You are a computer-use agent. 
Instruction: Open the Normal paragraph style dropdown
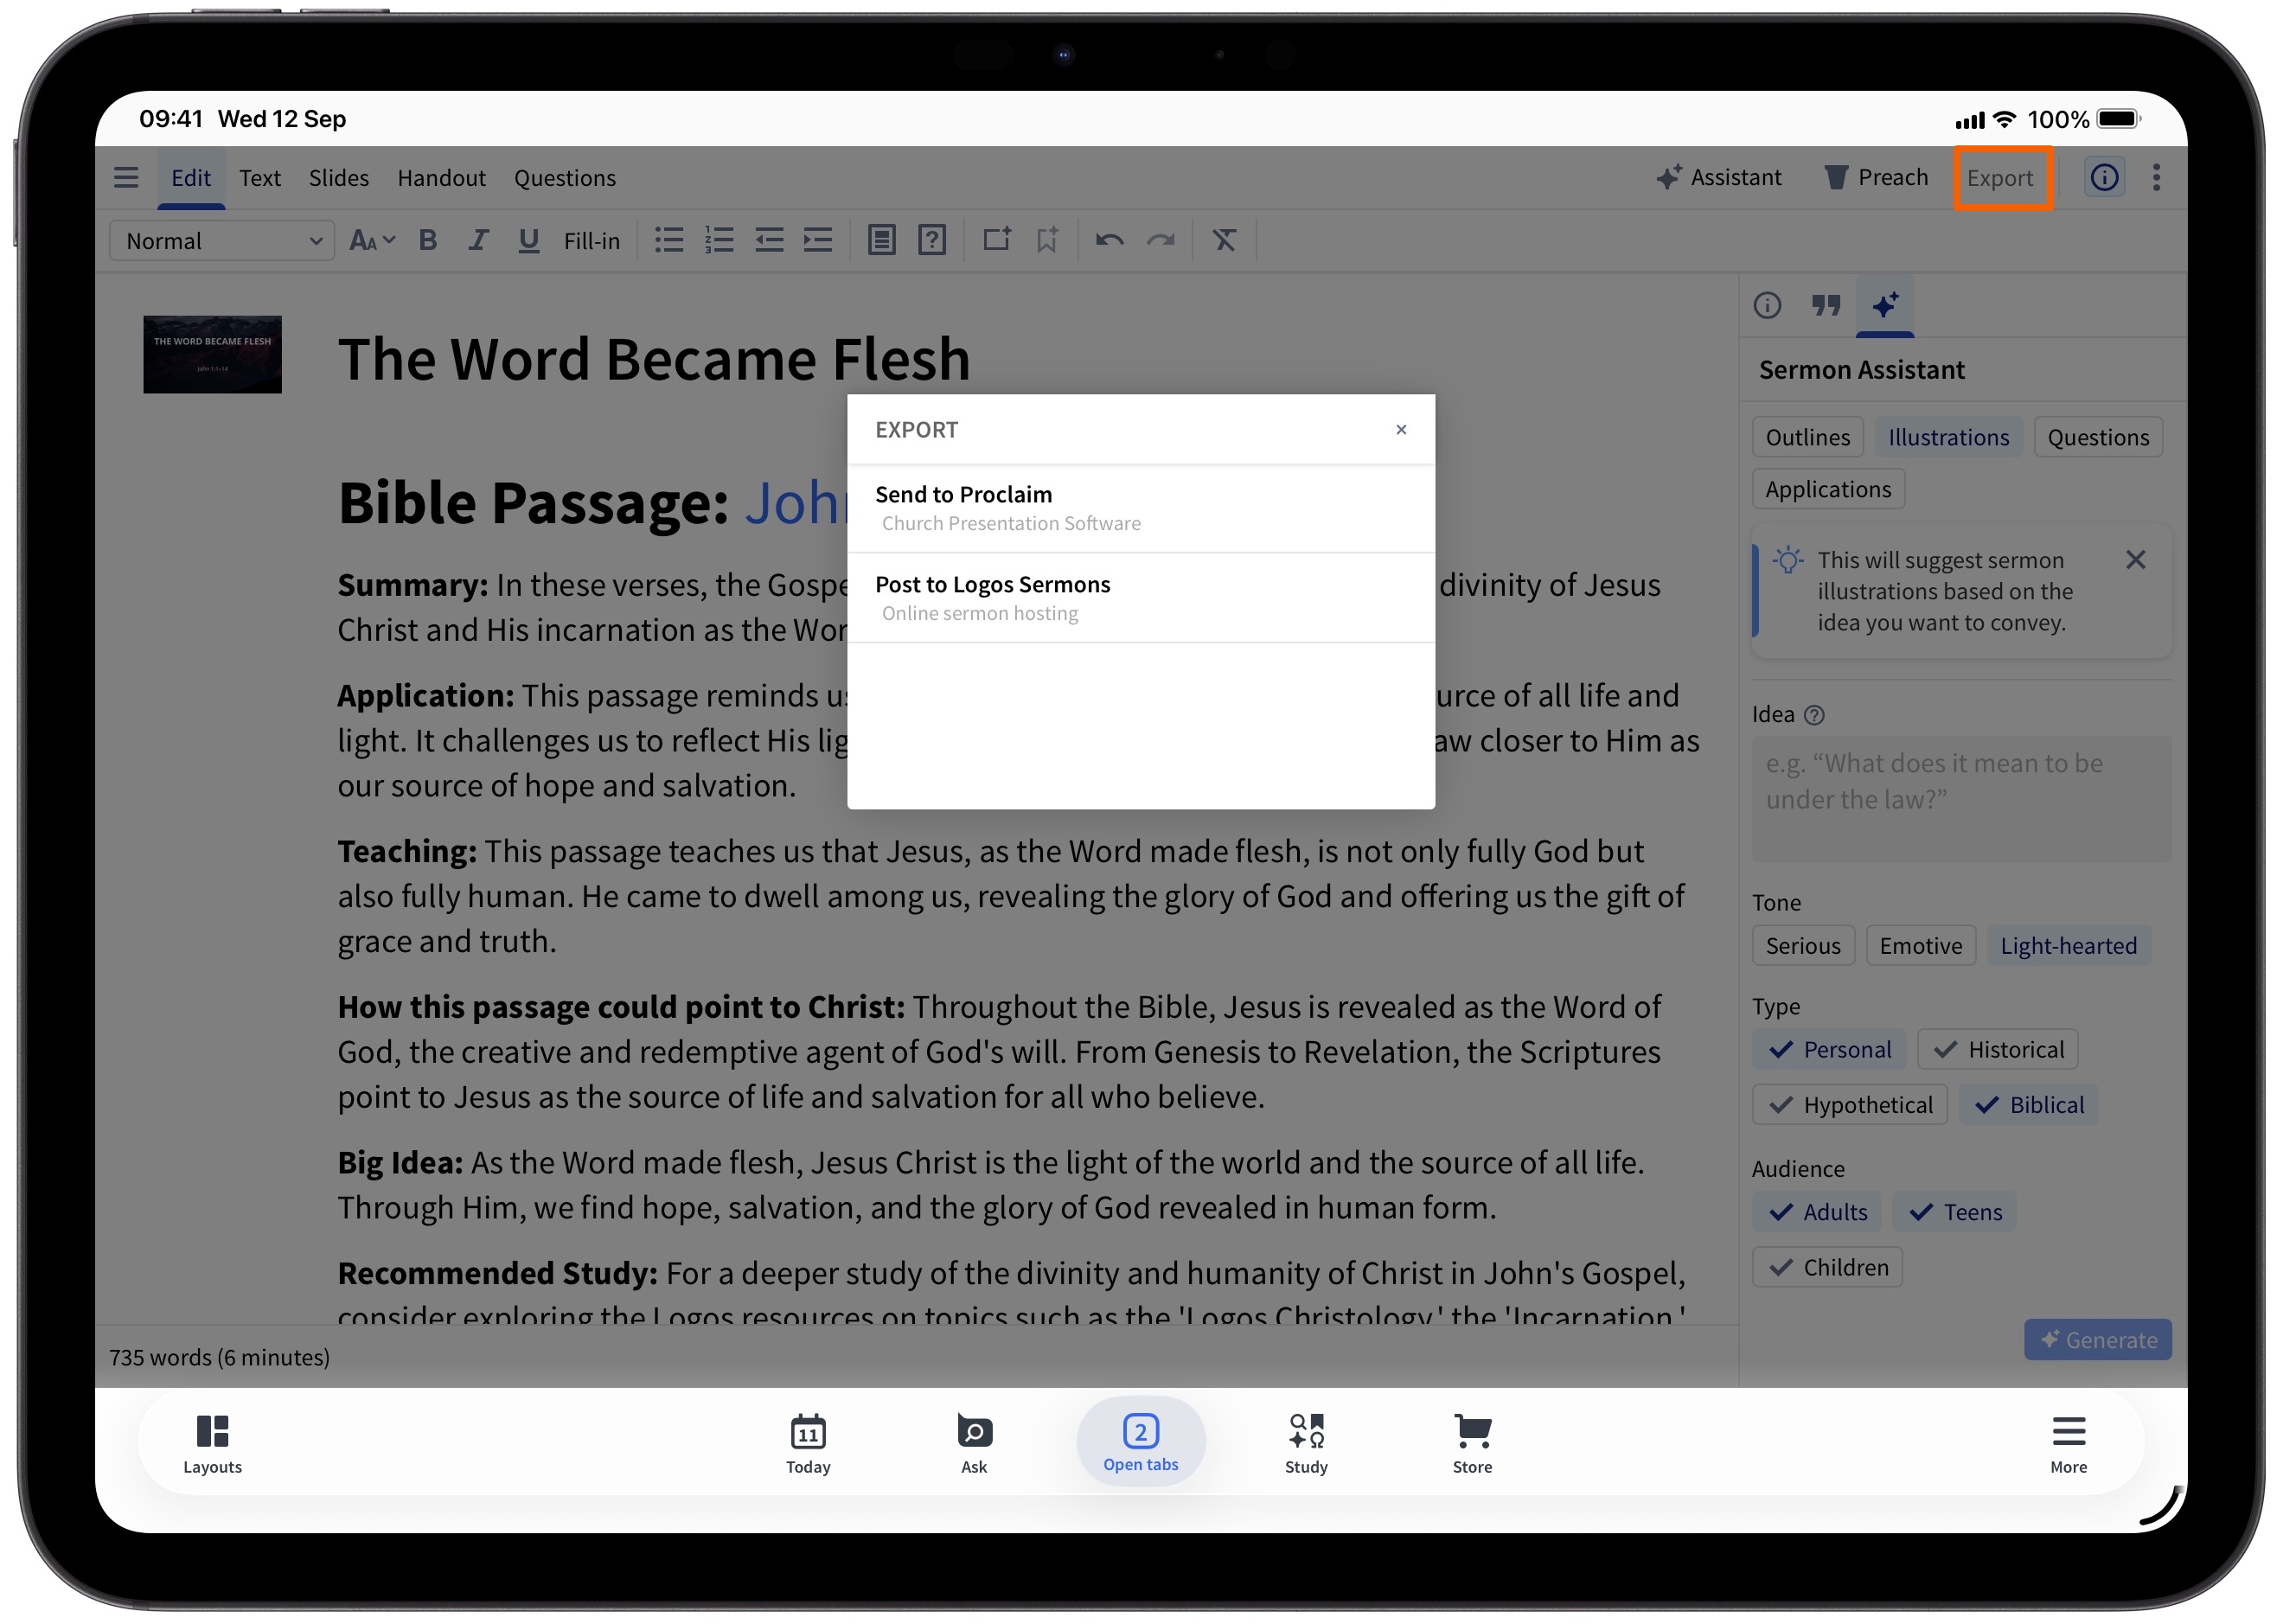(222, 241)
